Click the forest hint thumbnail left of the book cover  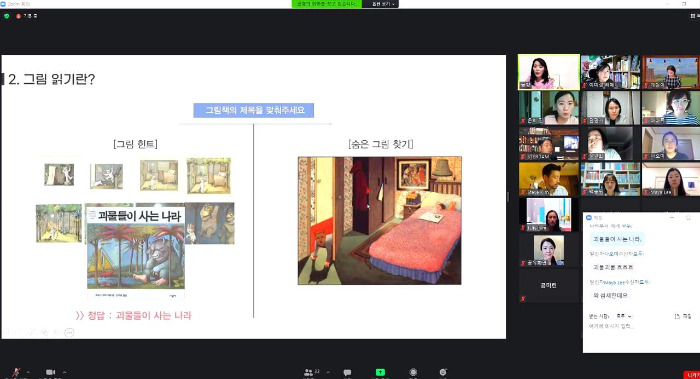59,223
